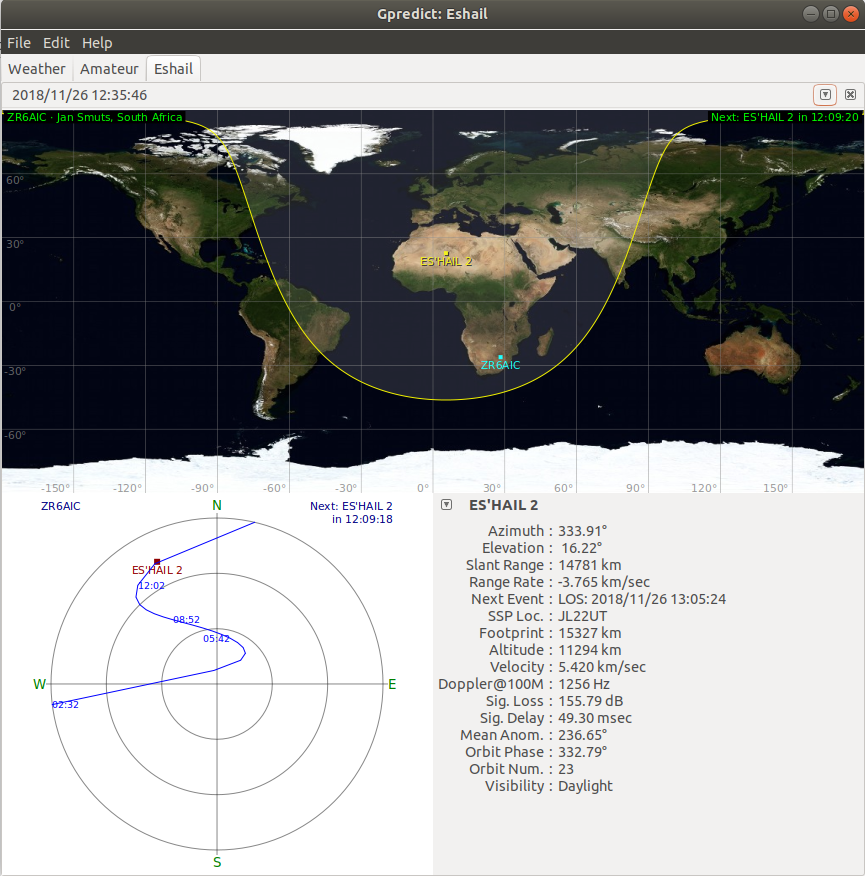The image size is (865, 876).
Task: Click the 12:02 marker on the polar track
Action: [150, 585]
